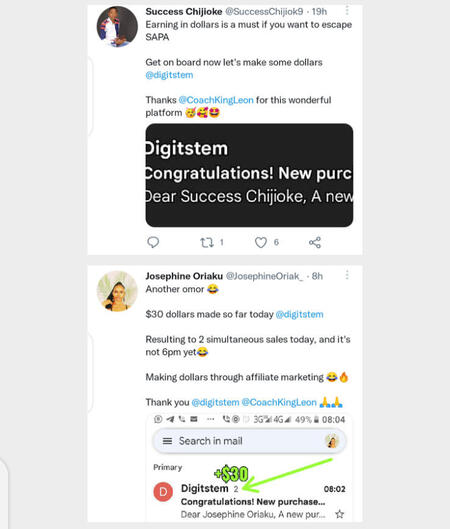Retweet Success Chijioke's tweet

[207, 242]
